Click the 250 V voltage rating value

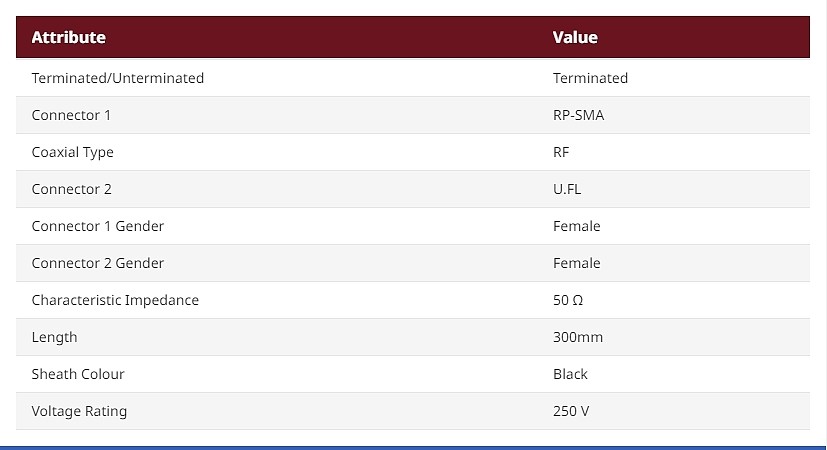click(571, 411)
